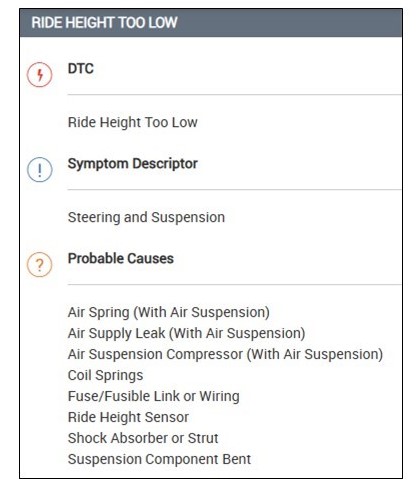This screenshot has height=490, width=420.
Task: Open the Steering and Suspension descriptor
Action: 146,217
